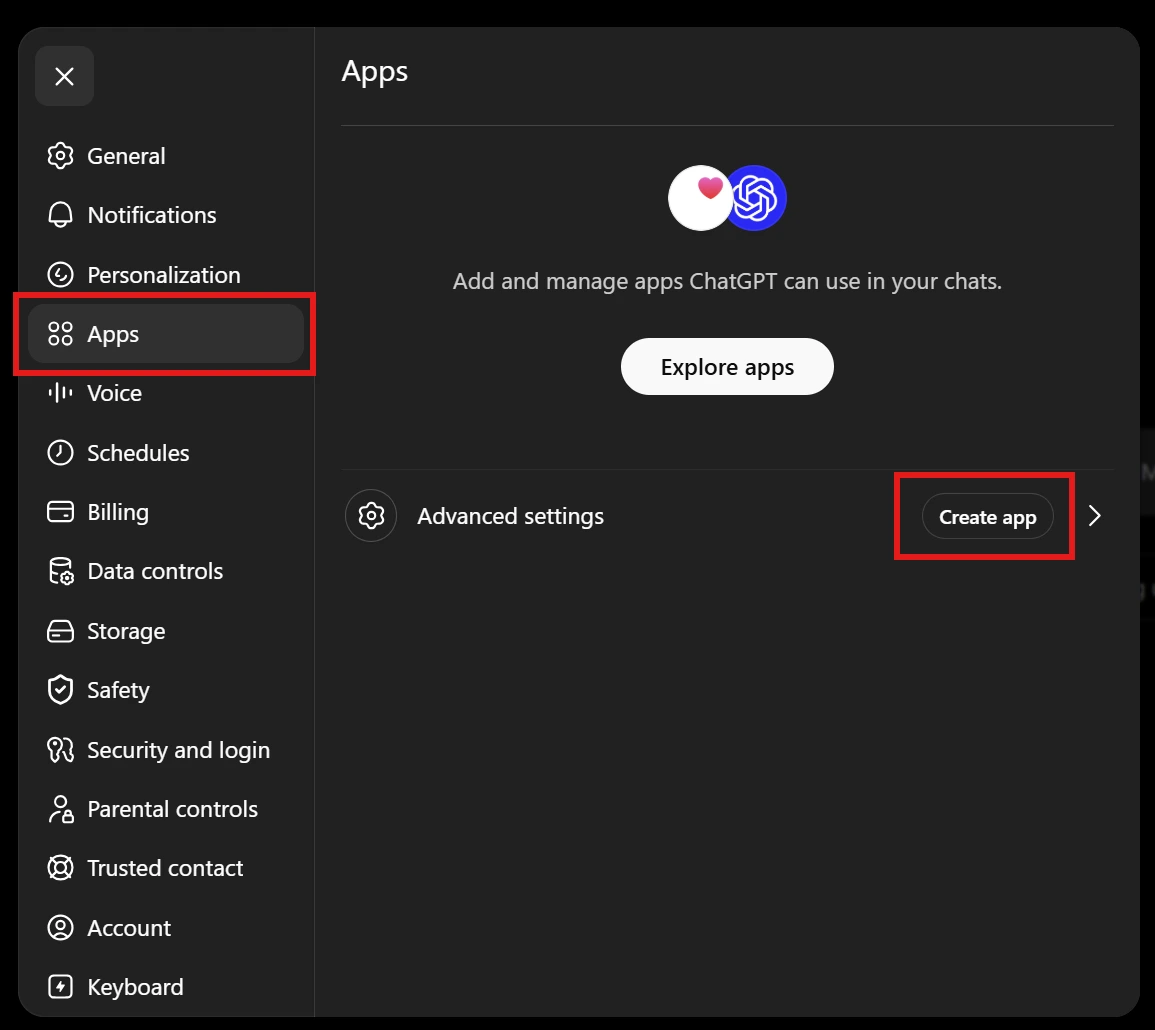Click the Parental controls person-lock icon
Image resolution: width=1155 pixels, height=1030 pixels.
[60, 809]
